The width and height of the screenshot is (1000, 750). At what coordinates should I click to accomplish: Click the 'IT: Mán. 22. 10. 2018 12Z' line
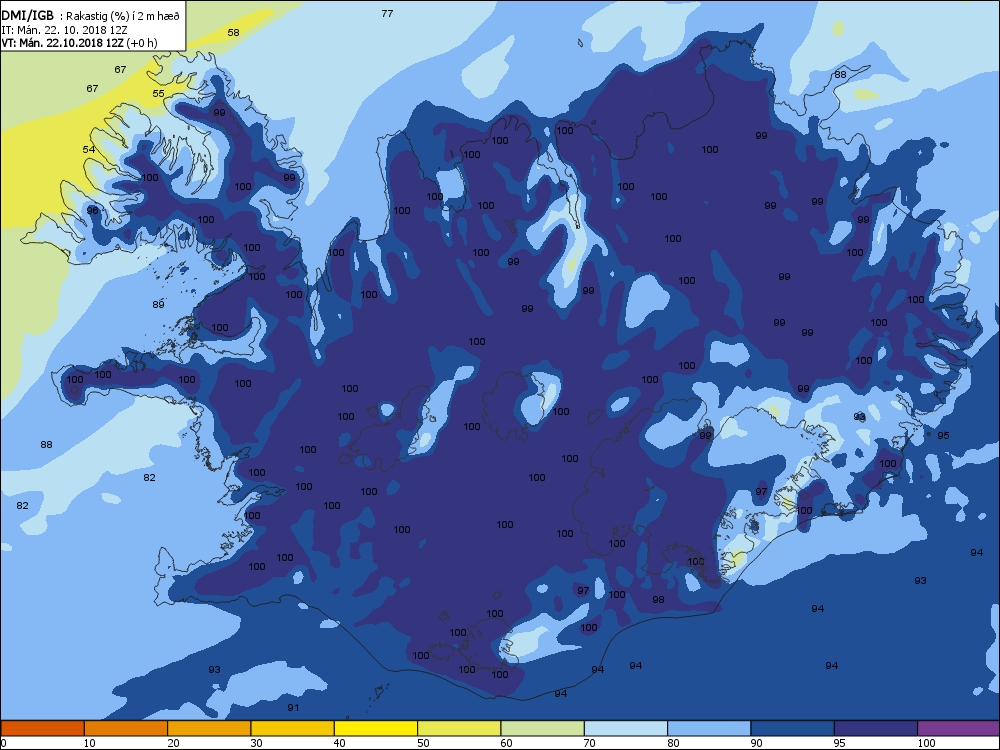click(x=64, y=29)
